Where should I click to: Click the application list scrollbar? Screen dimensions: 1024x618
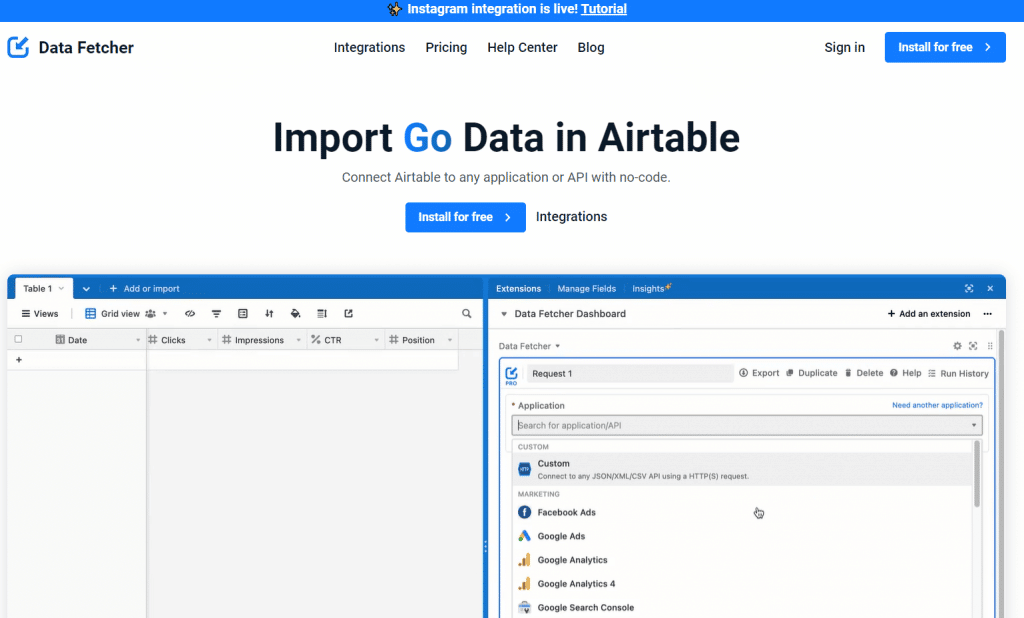[977, 473]
